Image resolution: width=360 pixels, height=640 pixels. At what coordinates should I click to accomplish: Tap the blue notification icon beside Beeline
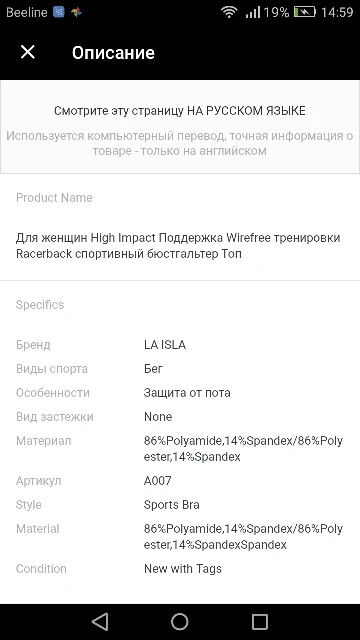coord(59,12)
